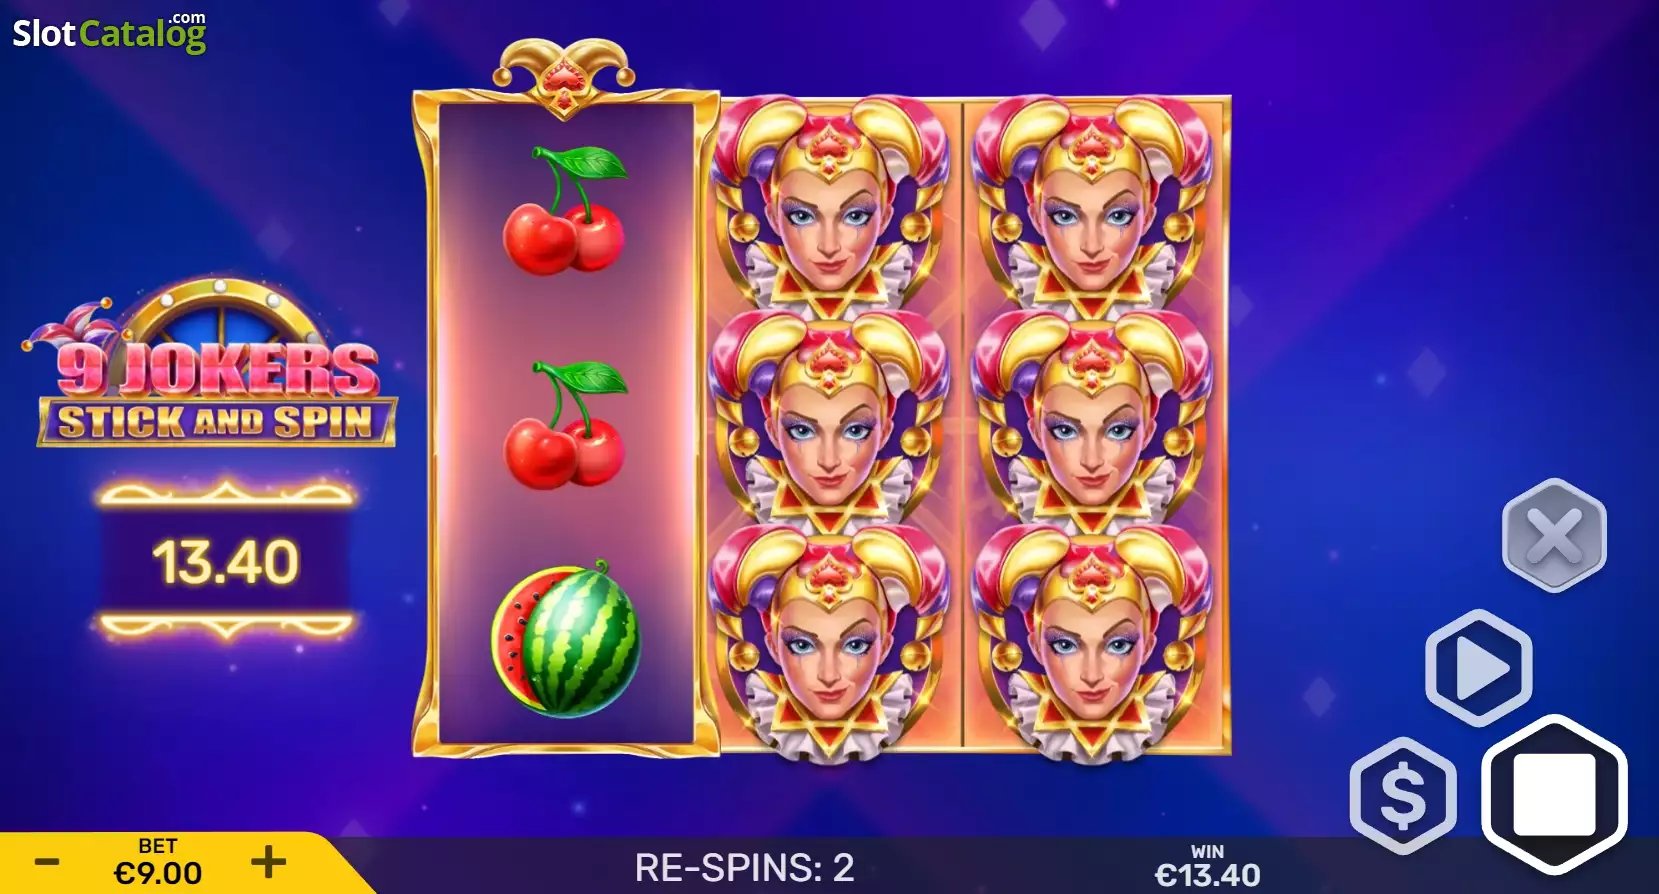The image size is (1659, 894).
Task: Select the top joker on the middle reel
Action: [x=830, y=205]
